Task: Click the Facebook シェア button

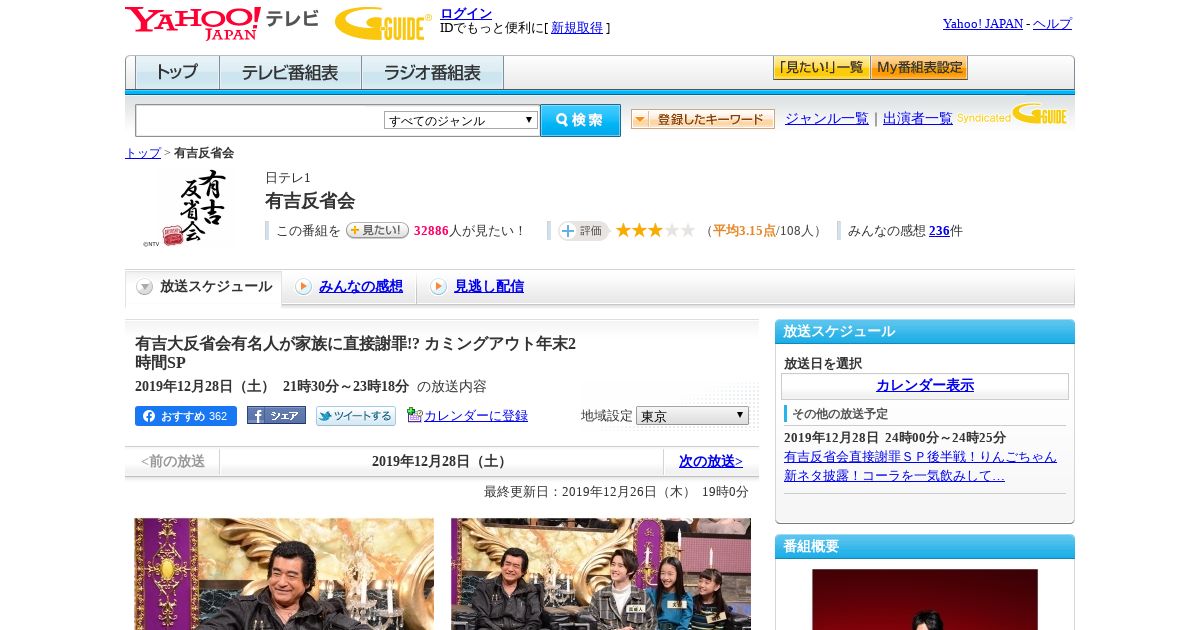Action: click(x=276, y=415)
